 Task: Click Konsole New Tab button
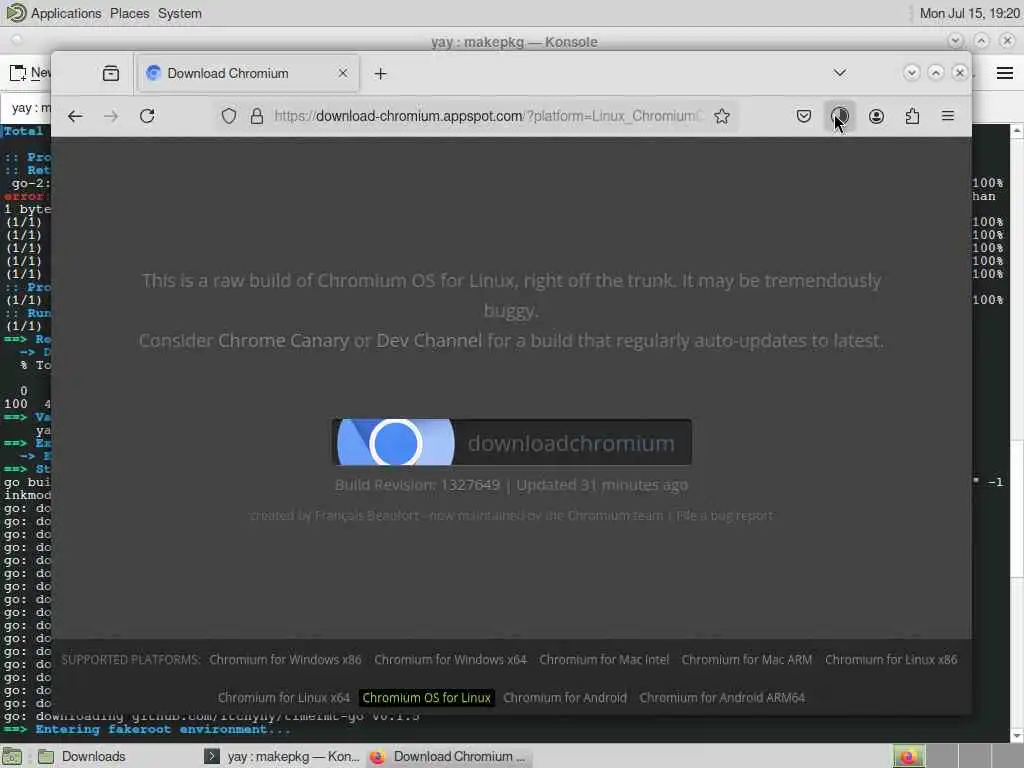[29, 72]
